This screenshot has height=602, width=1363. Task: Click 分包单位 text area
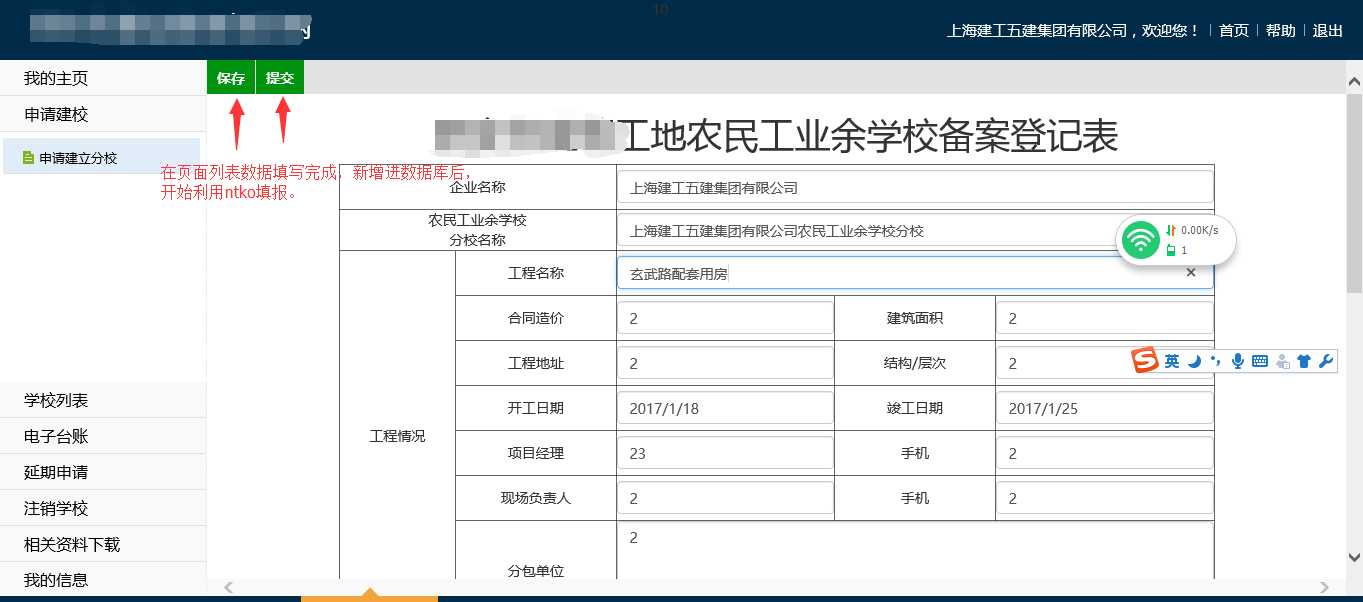click(915, 551)
